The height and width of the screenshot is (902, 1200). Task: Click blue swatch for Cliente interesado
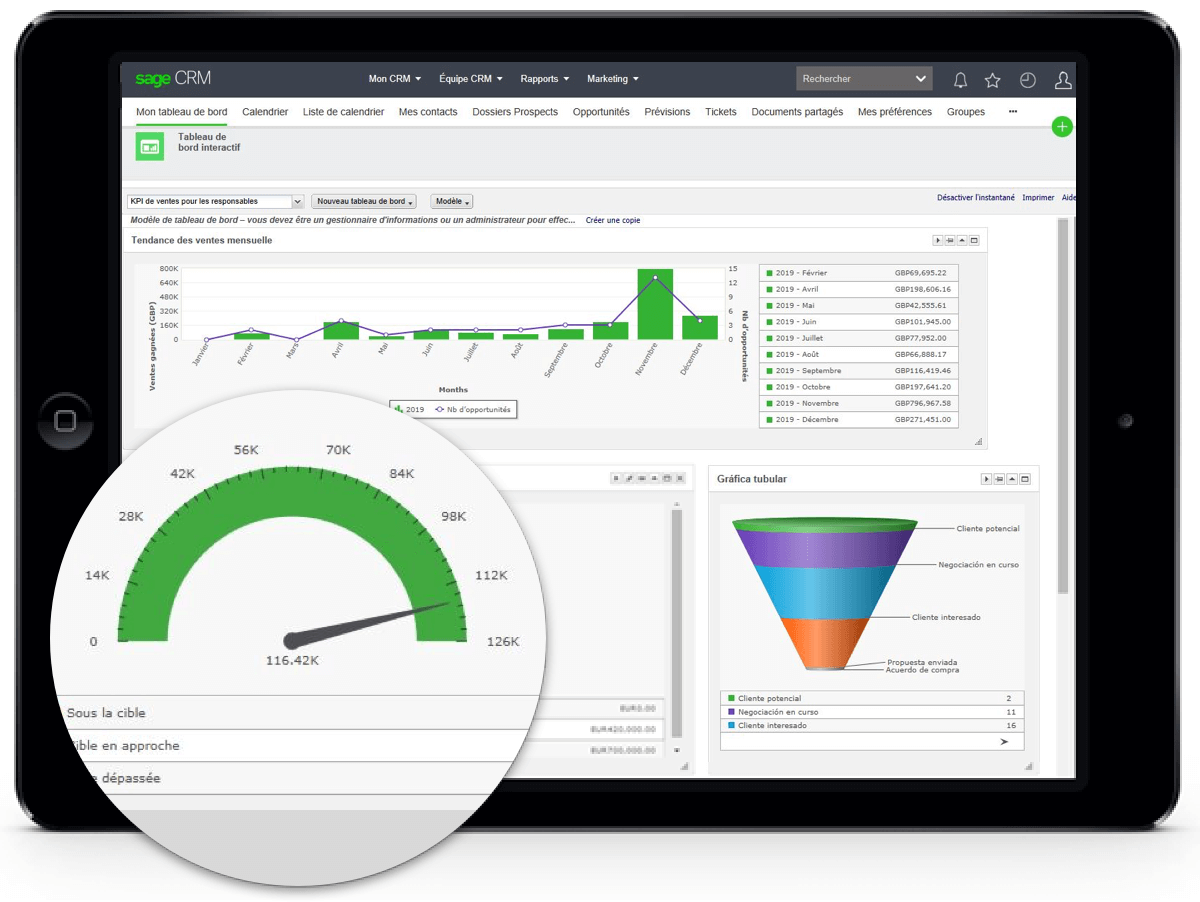[x=731, y=725]
